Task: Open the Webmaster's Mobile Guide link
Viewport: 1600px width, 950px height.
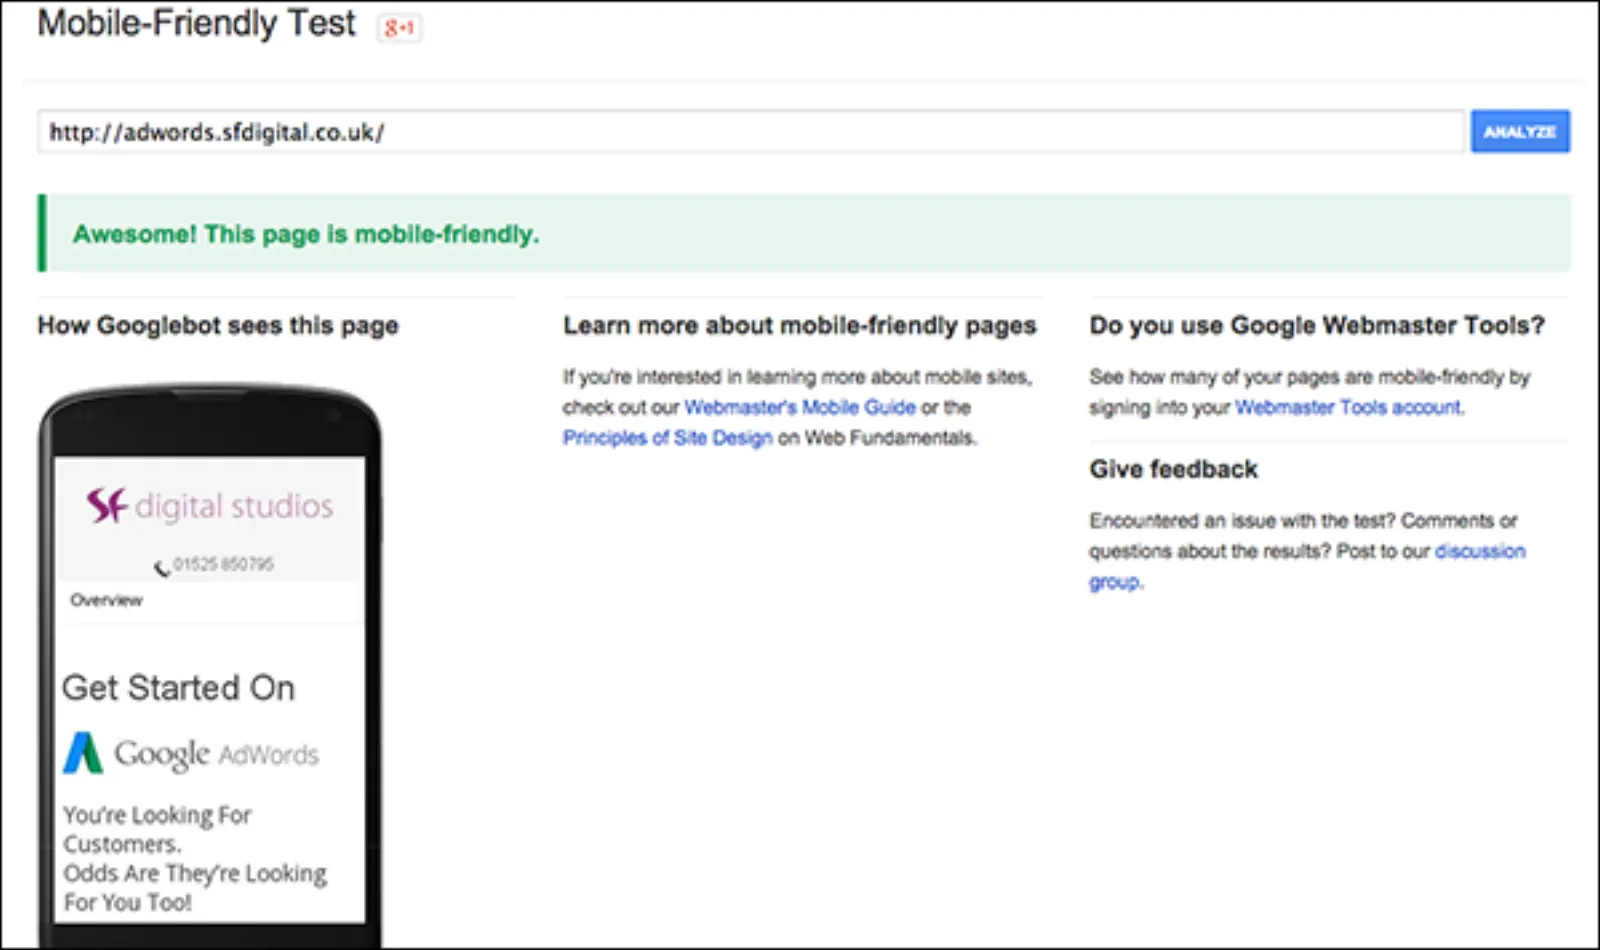Action: point(799,407)
